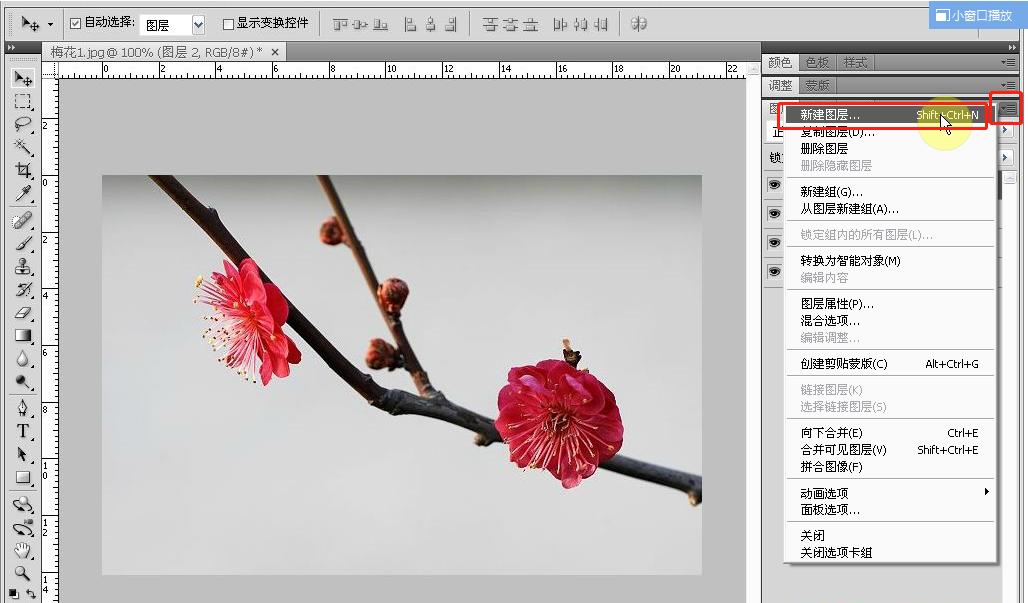Switch to the 色板 tab

click(x=817, y=63)
